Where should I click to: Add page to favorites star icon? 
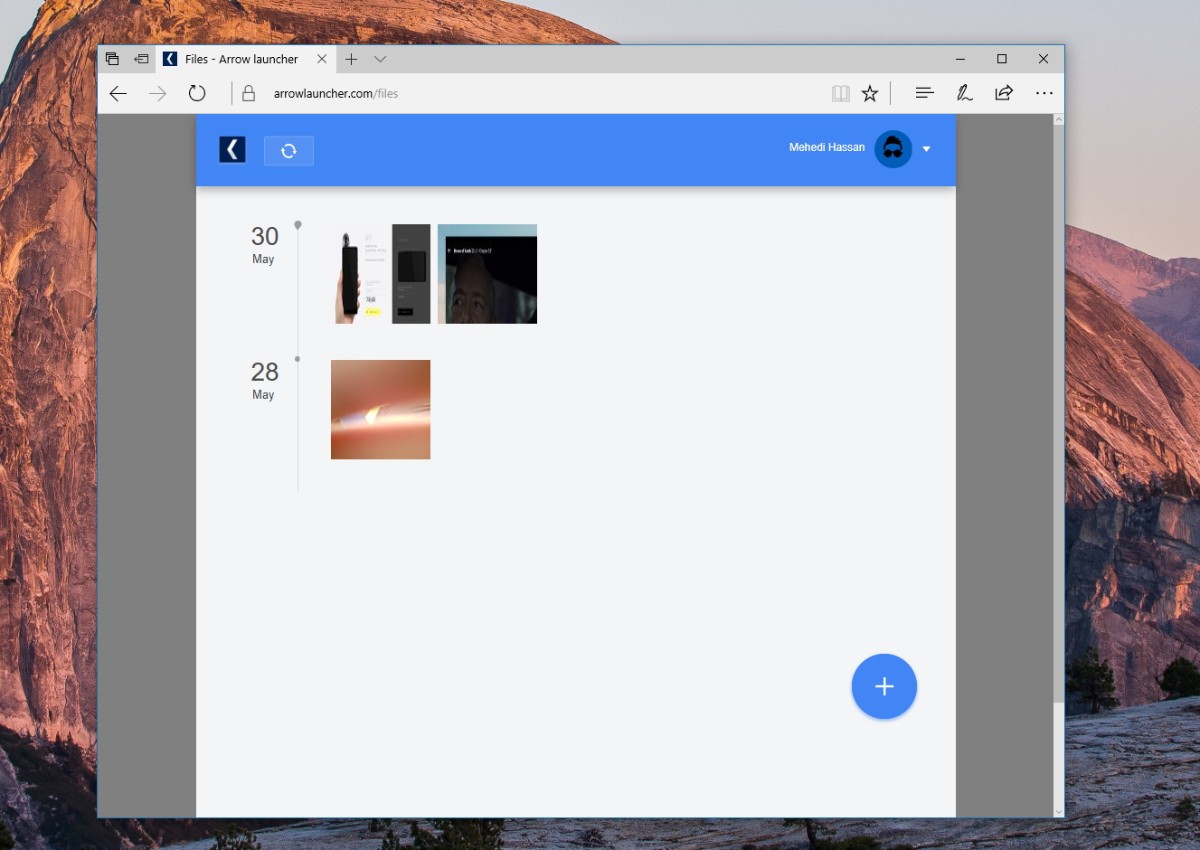tap(870, 94)
